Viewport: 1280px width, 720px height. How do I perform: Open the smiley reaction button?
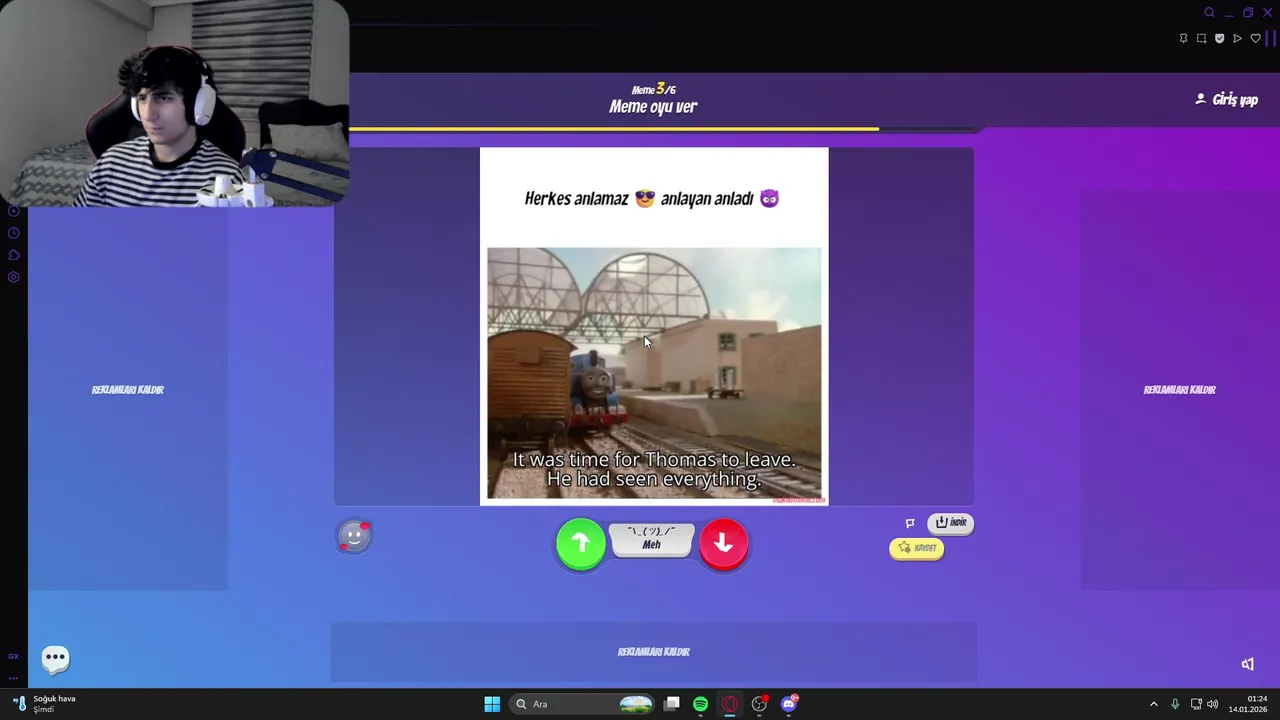click(x=354, y=536)
